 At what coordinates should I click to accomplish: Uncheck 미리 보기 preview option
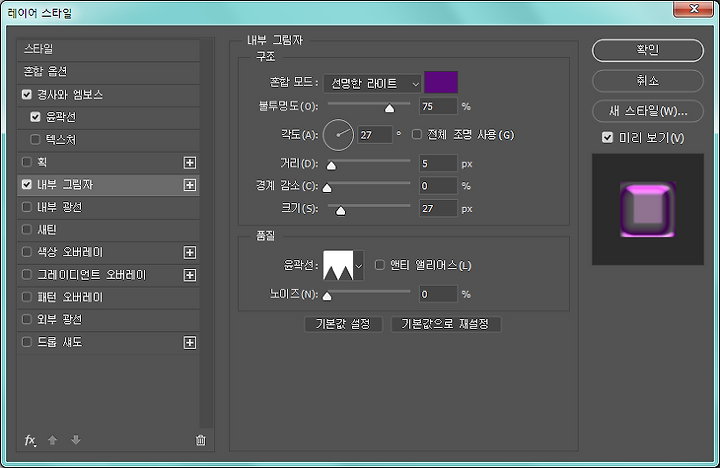[x=608, y=137]
